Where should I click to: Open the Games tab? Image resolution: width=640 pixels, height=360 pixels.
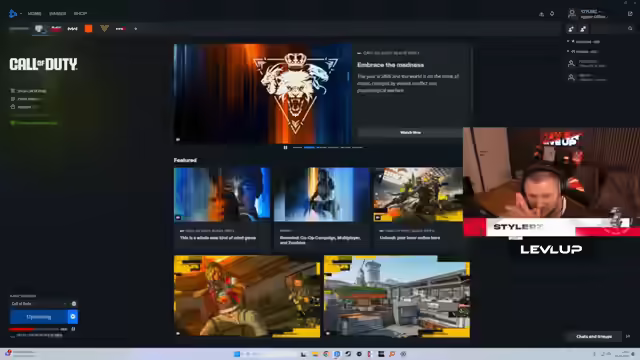pyautogui.click(x=58, y=13)
